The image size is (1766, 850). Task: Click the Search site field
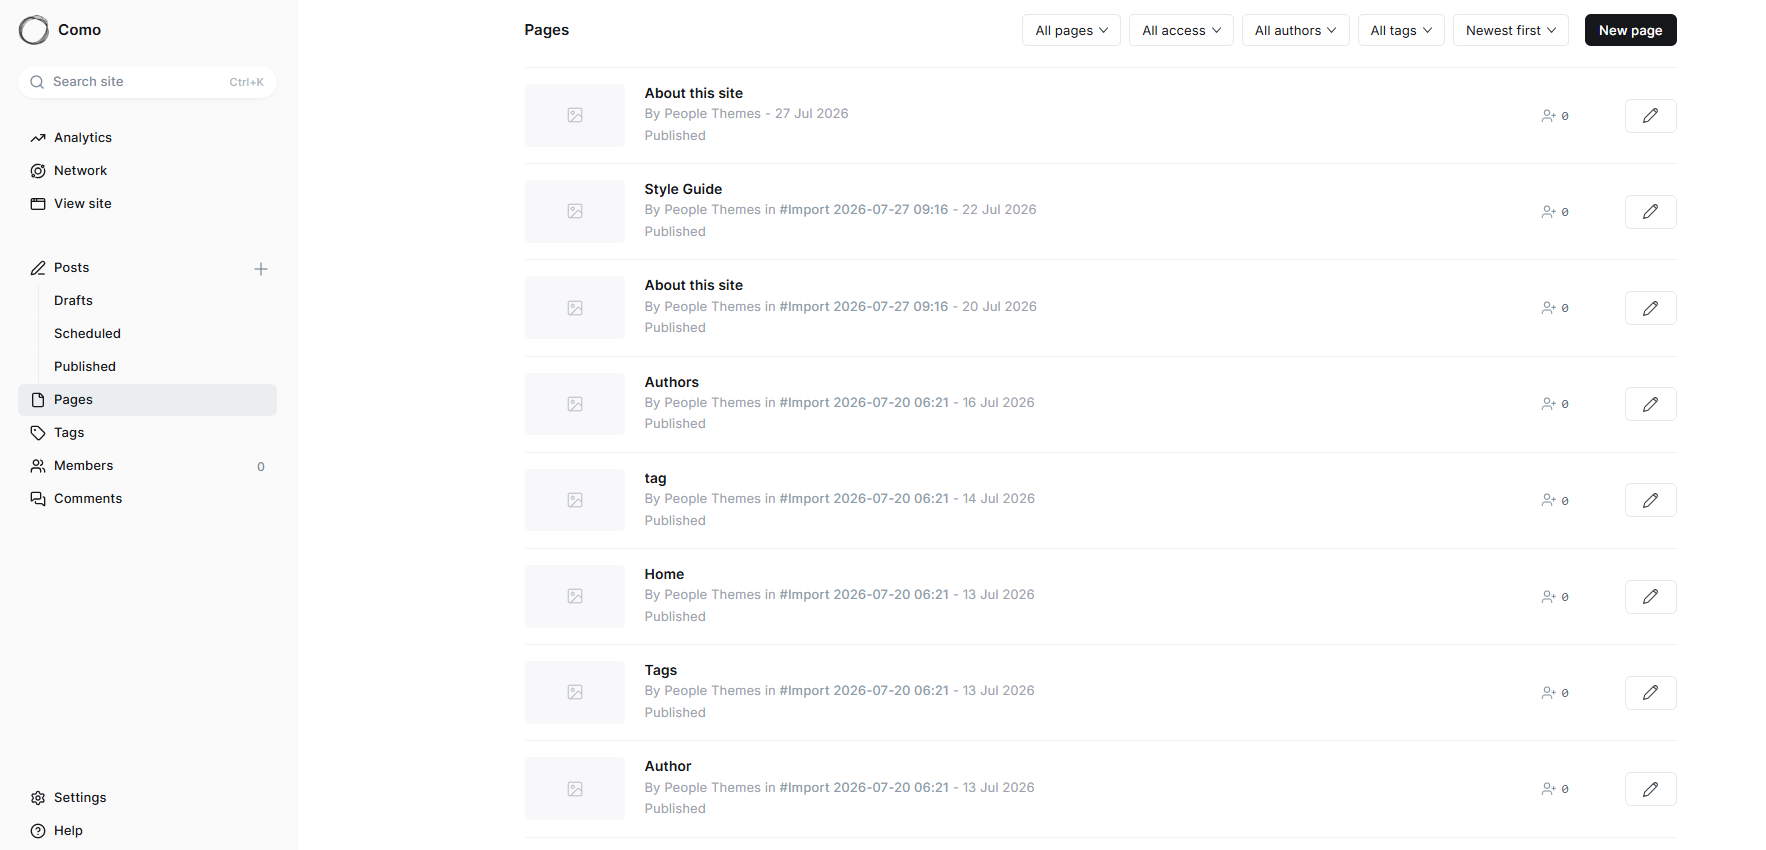(x=147, y=82)
